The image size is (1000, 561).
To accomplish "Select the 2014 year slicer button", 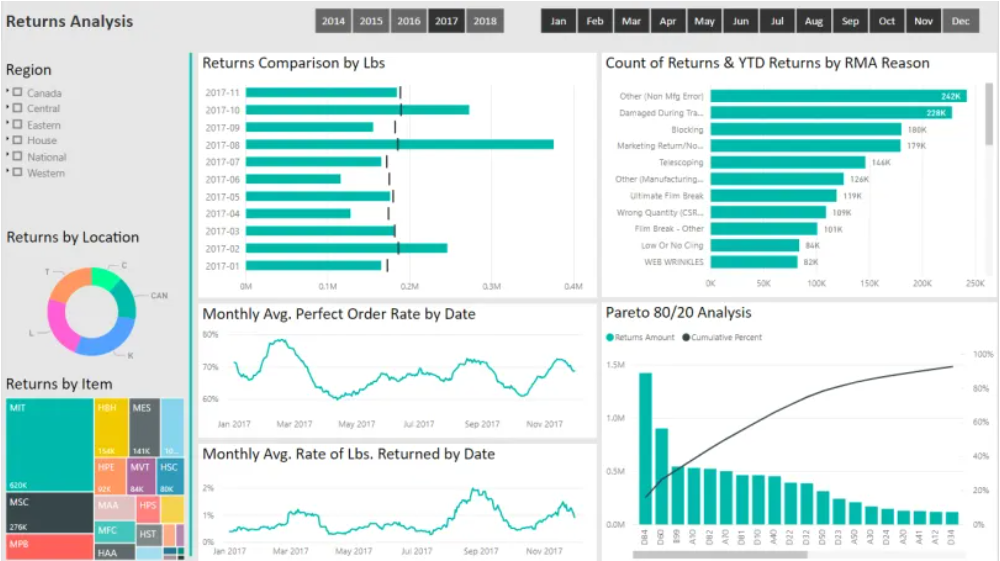I will tap(333, 21).
